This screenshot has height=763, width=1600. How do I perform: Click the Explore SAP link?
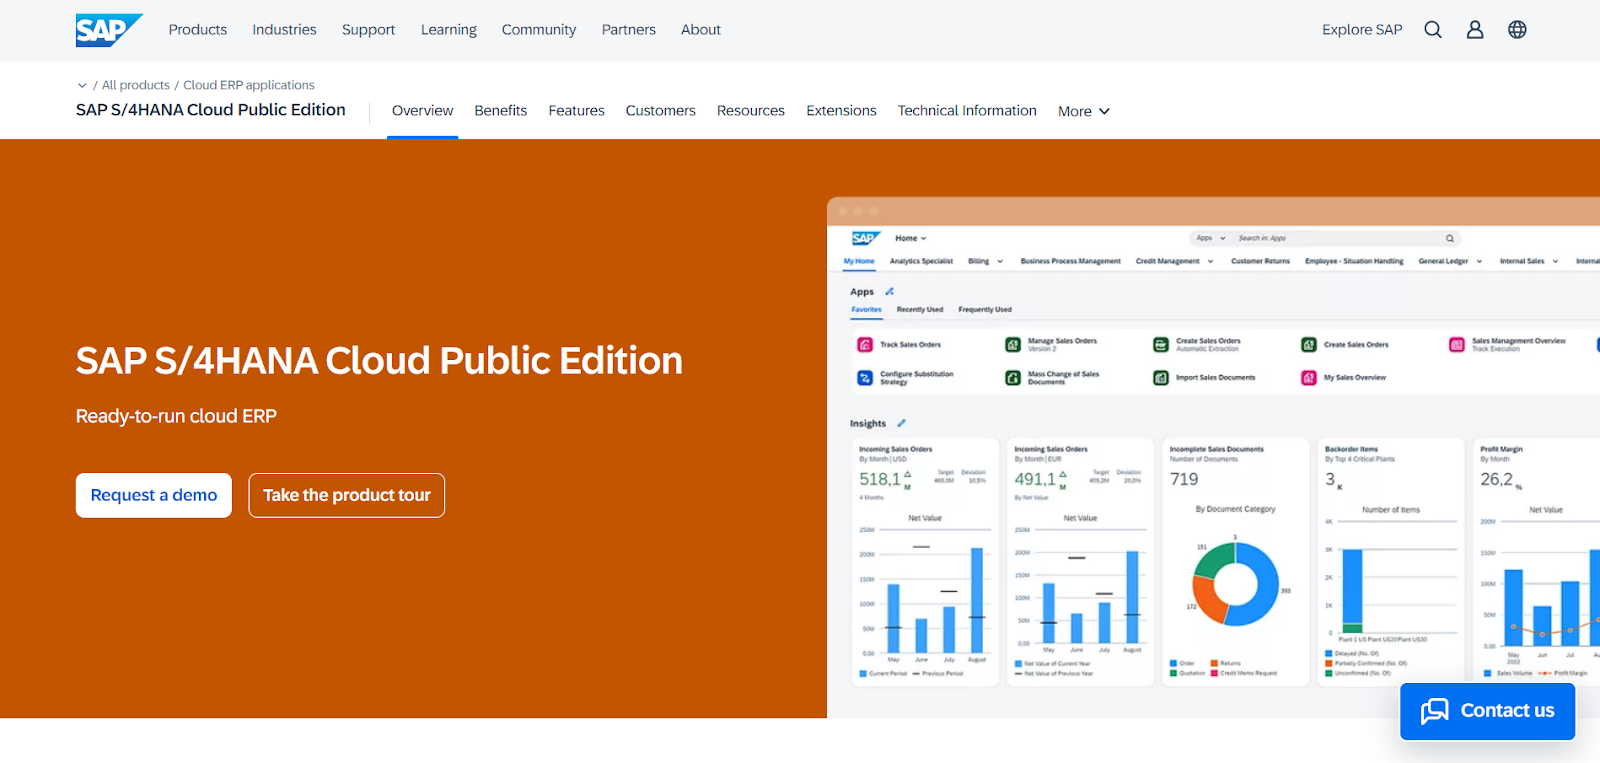[x=1362, y=30]
